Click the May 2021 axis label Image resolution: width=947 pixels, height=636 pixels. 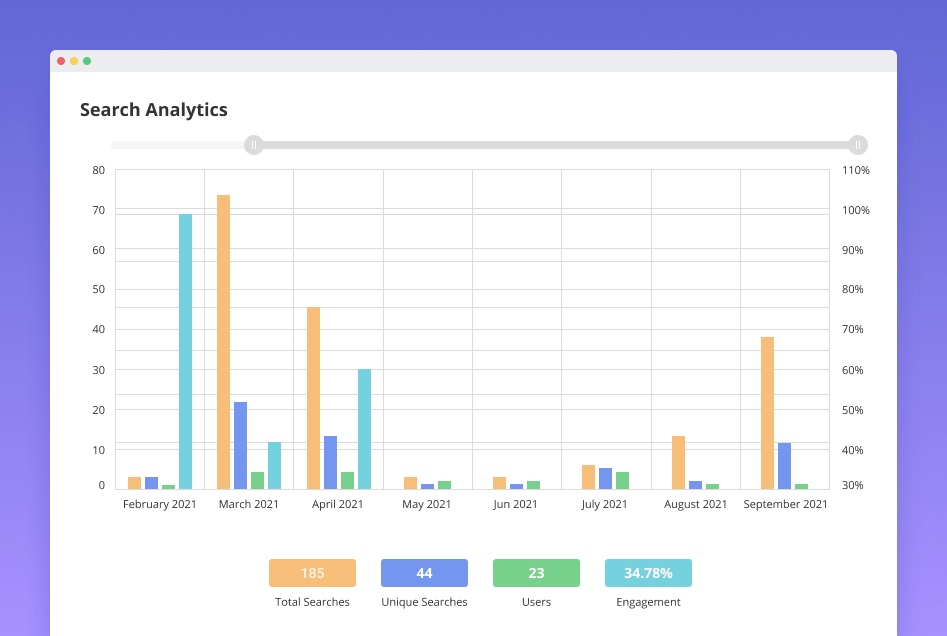click(427, 504)
